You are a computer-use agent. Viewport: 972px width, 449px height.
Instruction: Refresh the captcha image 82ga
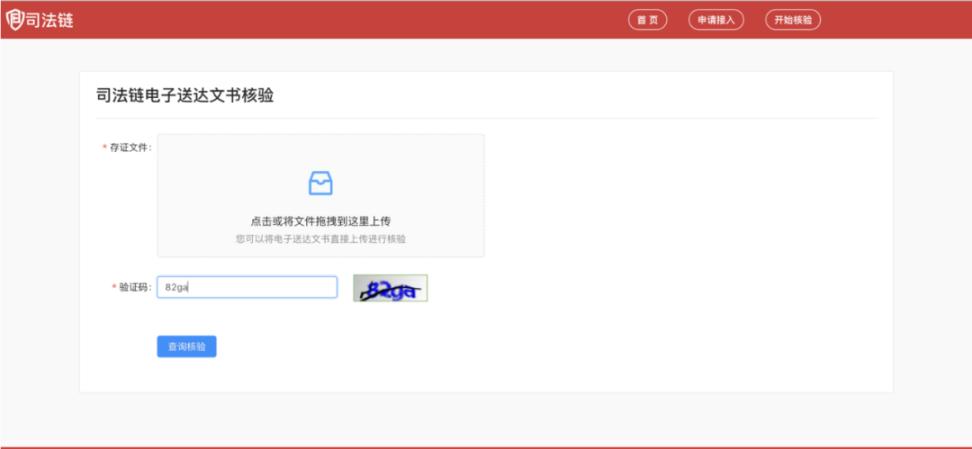click(x=390, y=288)
